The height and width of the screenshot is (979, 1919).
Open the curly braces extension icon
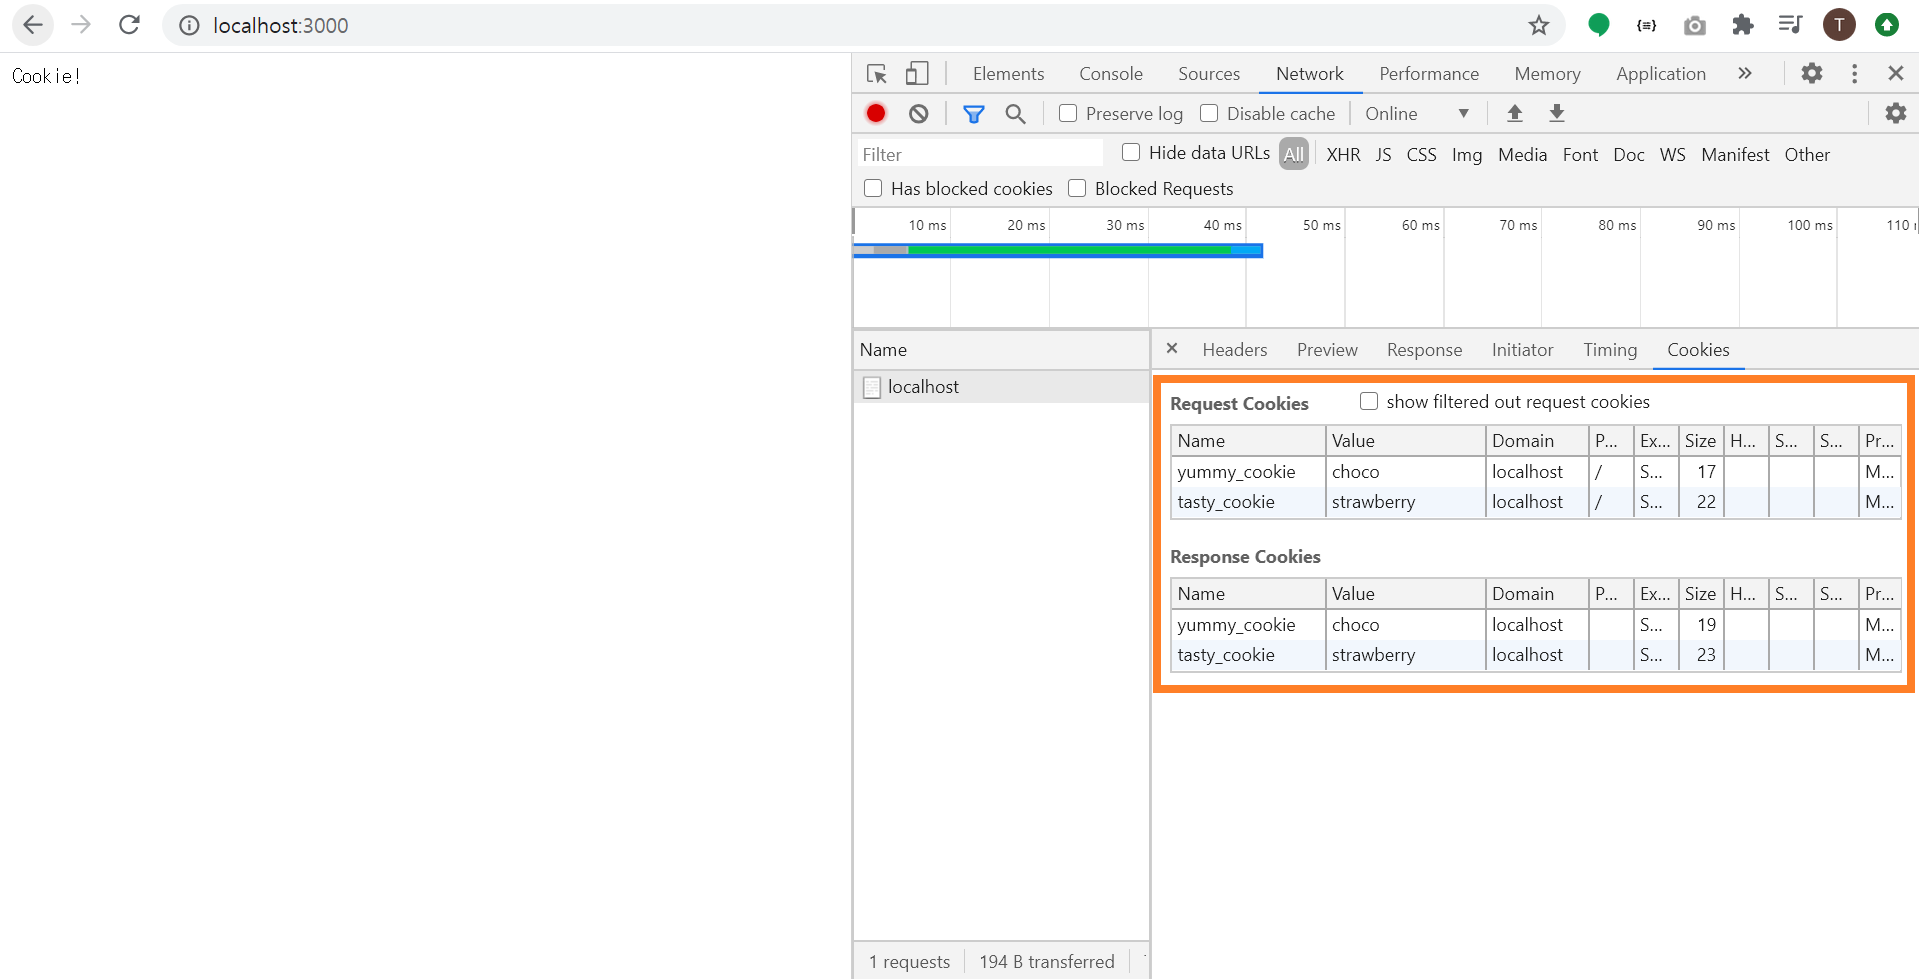[1646, 26]
